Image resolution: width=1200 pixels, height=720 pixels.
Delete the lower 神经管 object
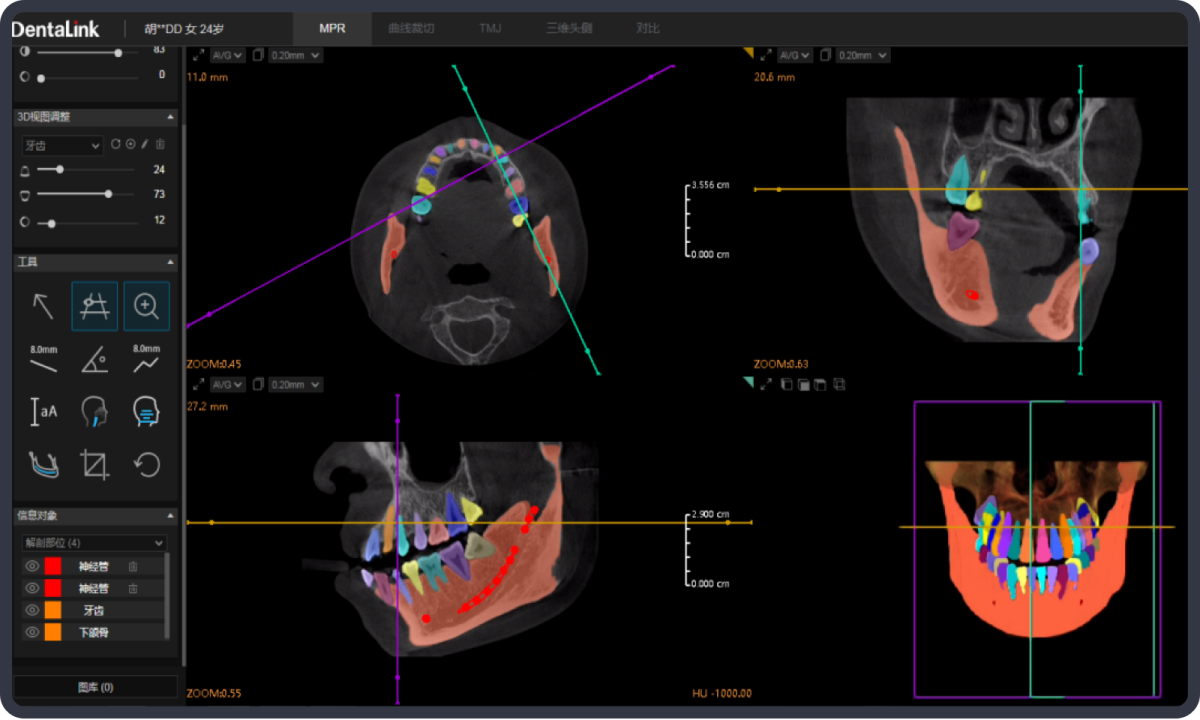(x=133, y=588)
